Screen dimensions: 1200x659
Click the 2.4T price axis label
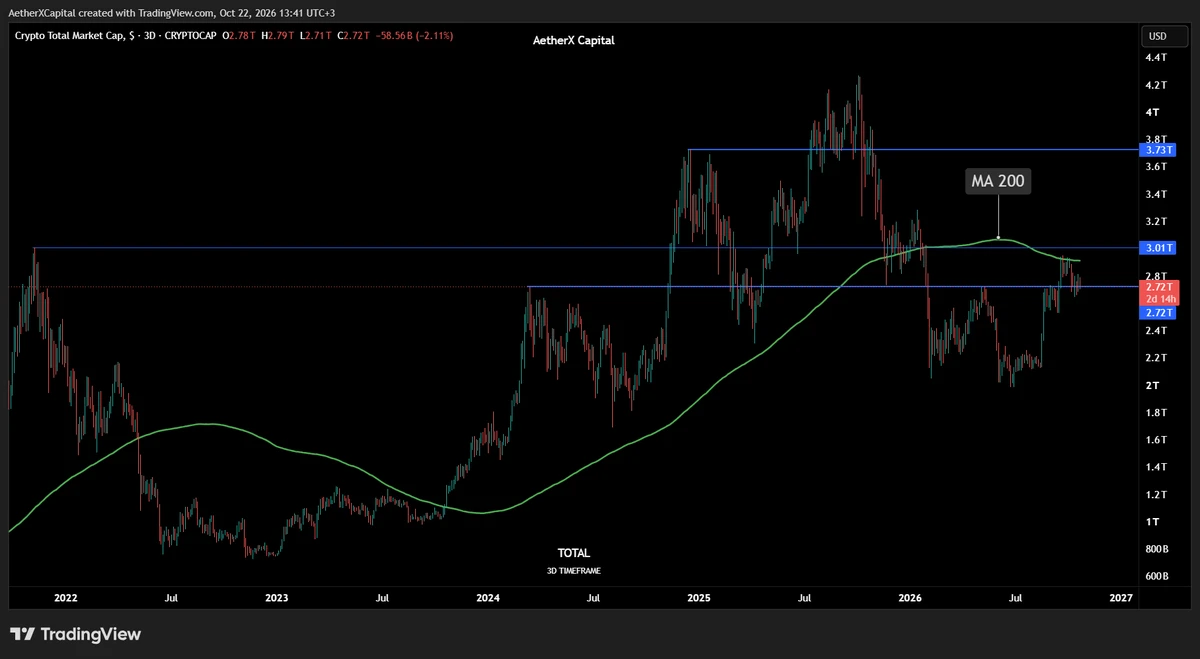pos(1154,331)
